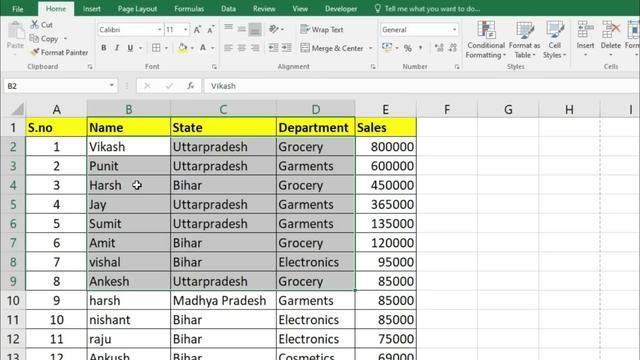Image resolution: width=640 pixels, height=360 pixels.
Task: Click Tell me what you want box
Action: pyautogui.click(x=427, y=9)
